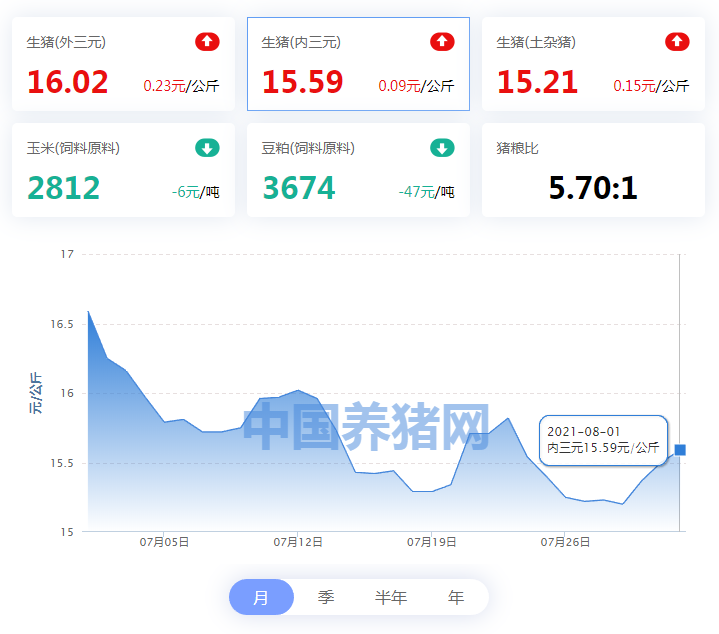Open the 猪粮比 card
719x634 pixels.
(593, 170)
